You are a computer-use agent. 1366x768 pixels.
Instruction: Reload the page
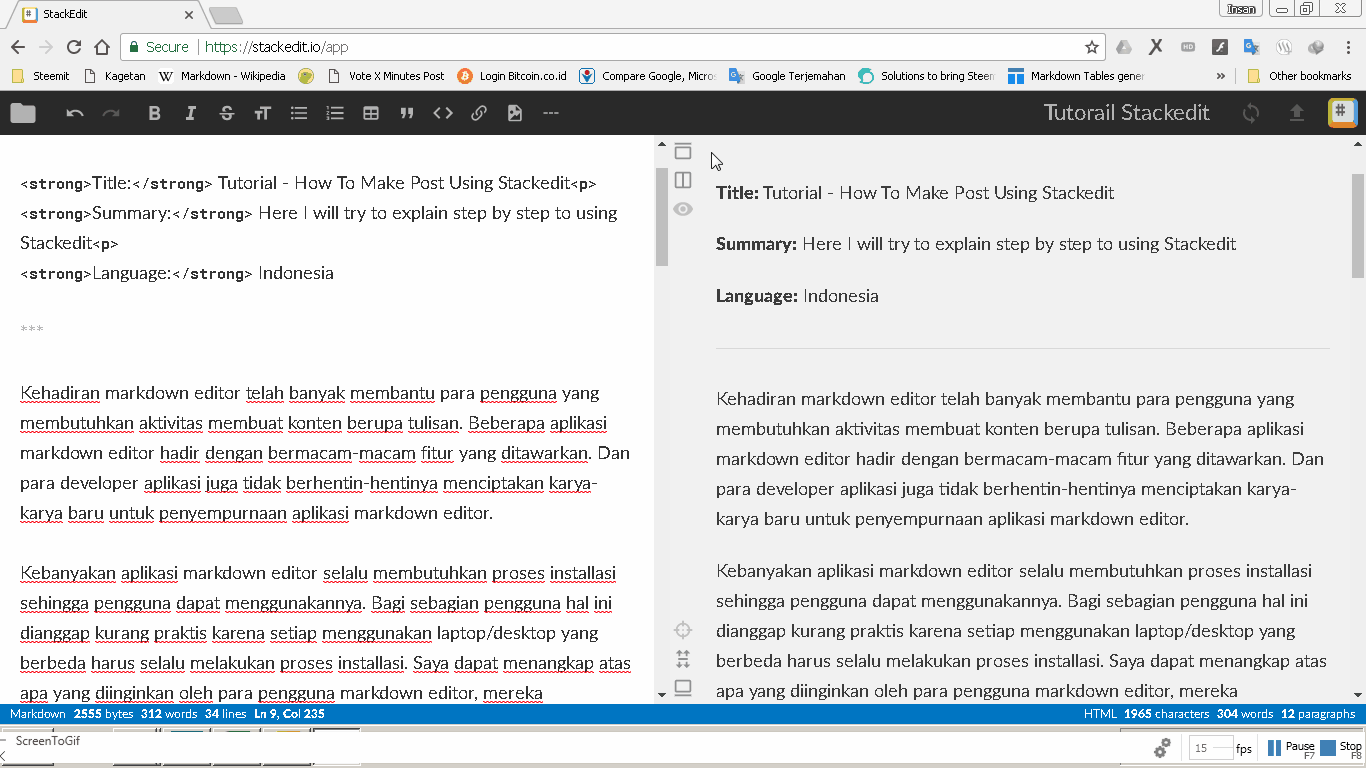pyautogui.click(x=74, y=47)
